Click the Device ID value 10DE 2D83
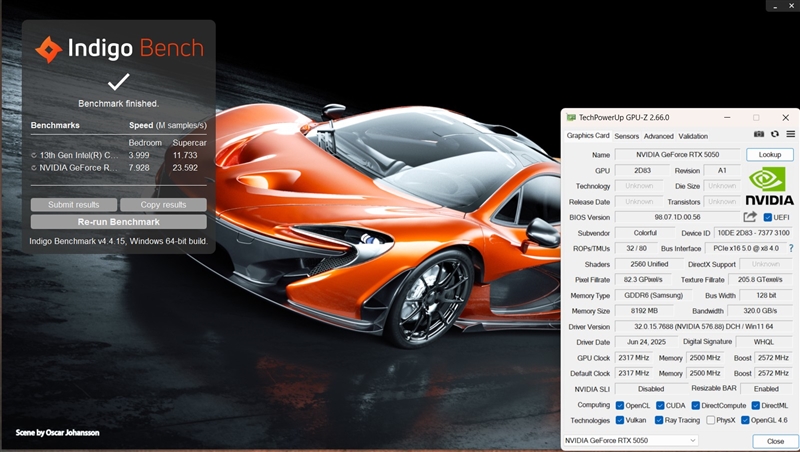The height and width of the screenshot is (452, 800). point(753,233)
